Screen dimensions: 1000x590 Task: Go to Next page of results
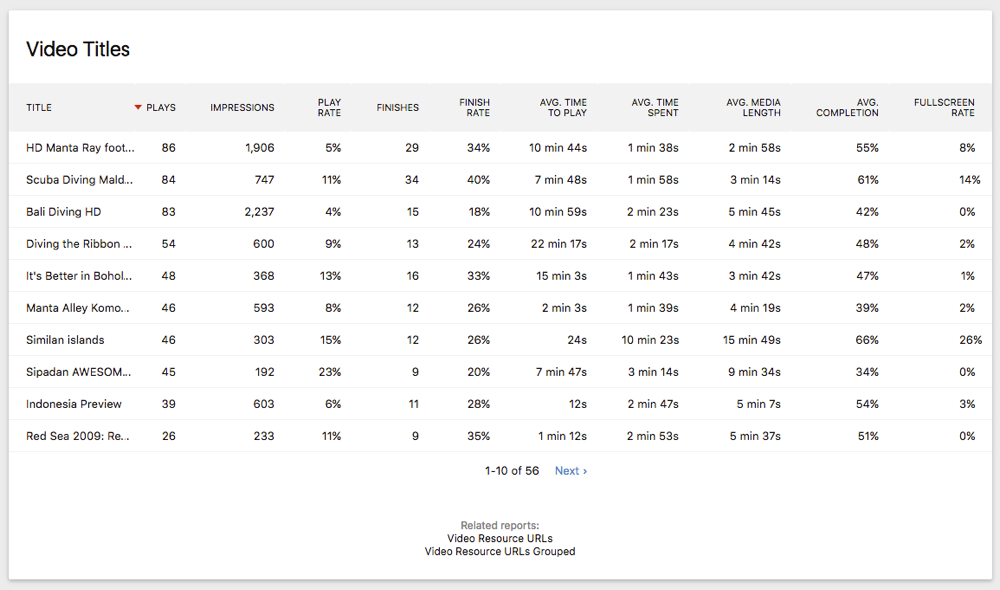coord(570,471)
